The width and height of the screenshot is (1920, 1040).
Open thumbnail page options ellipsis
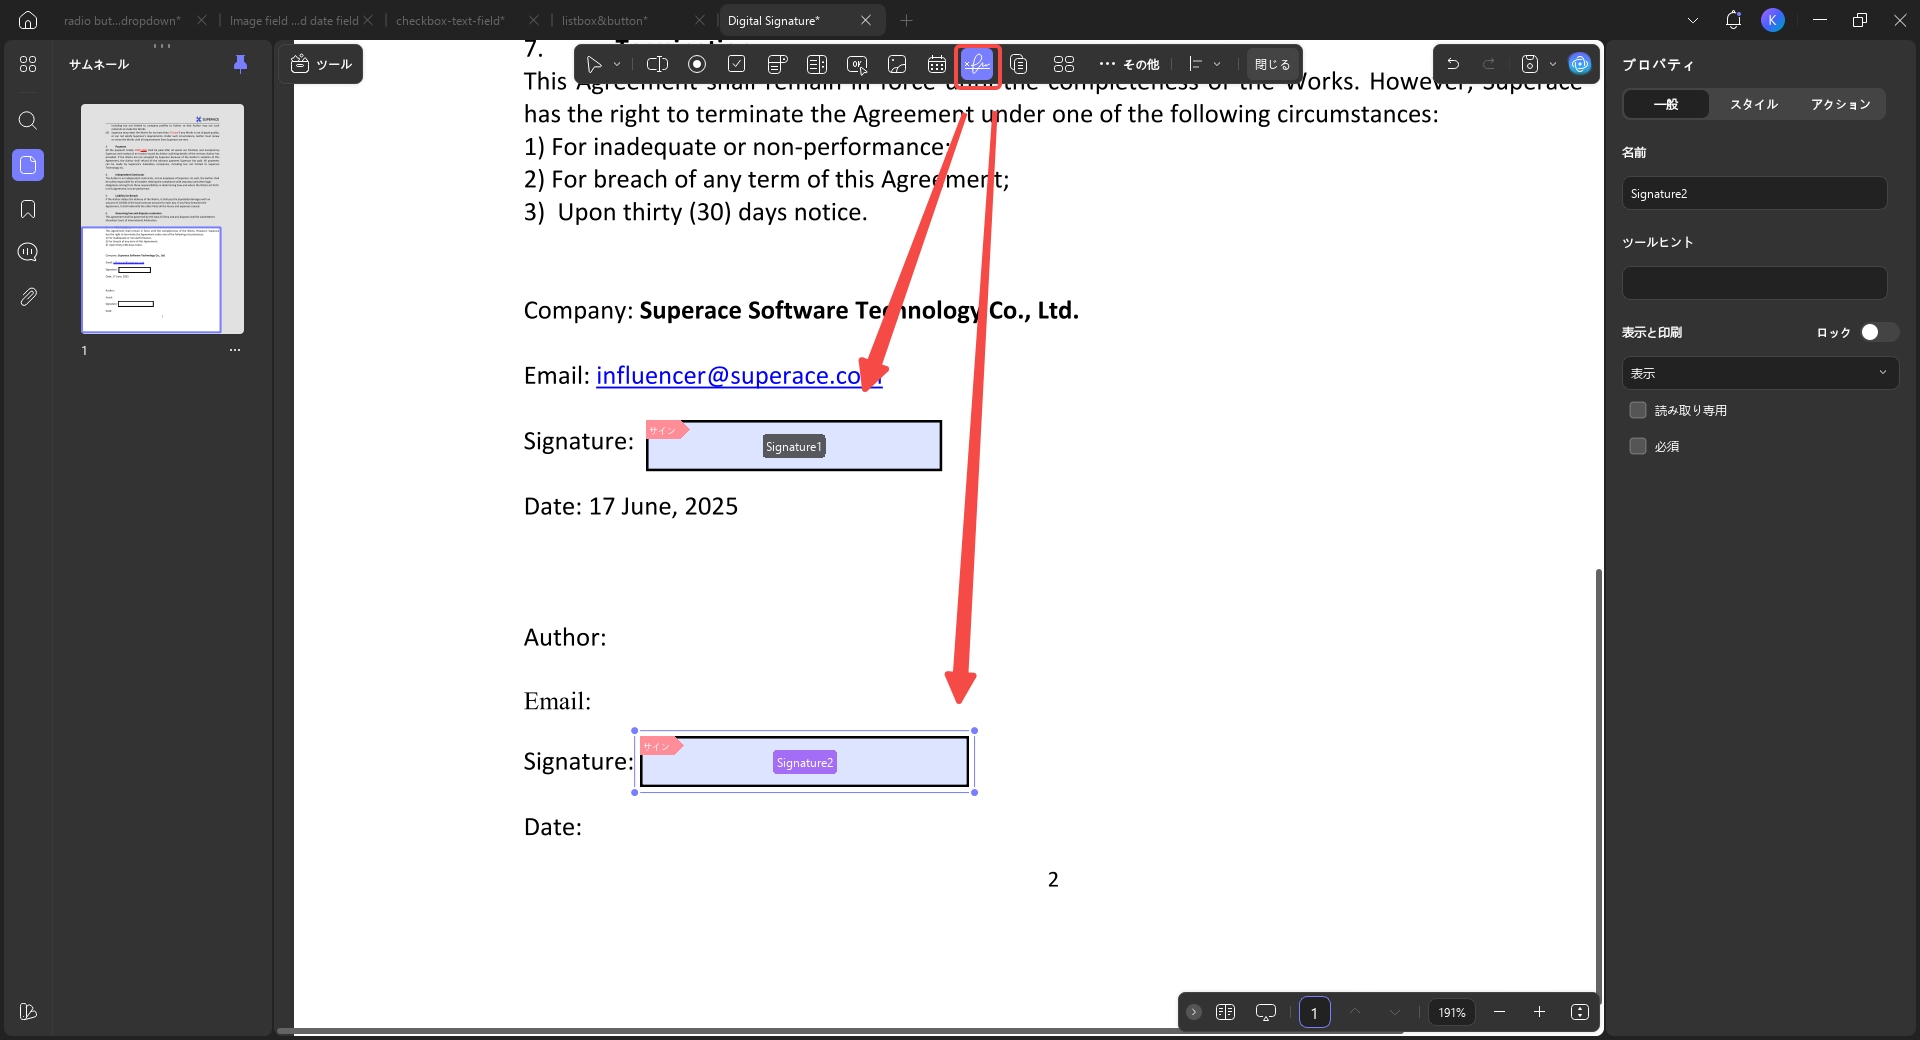235,350
